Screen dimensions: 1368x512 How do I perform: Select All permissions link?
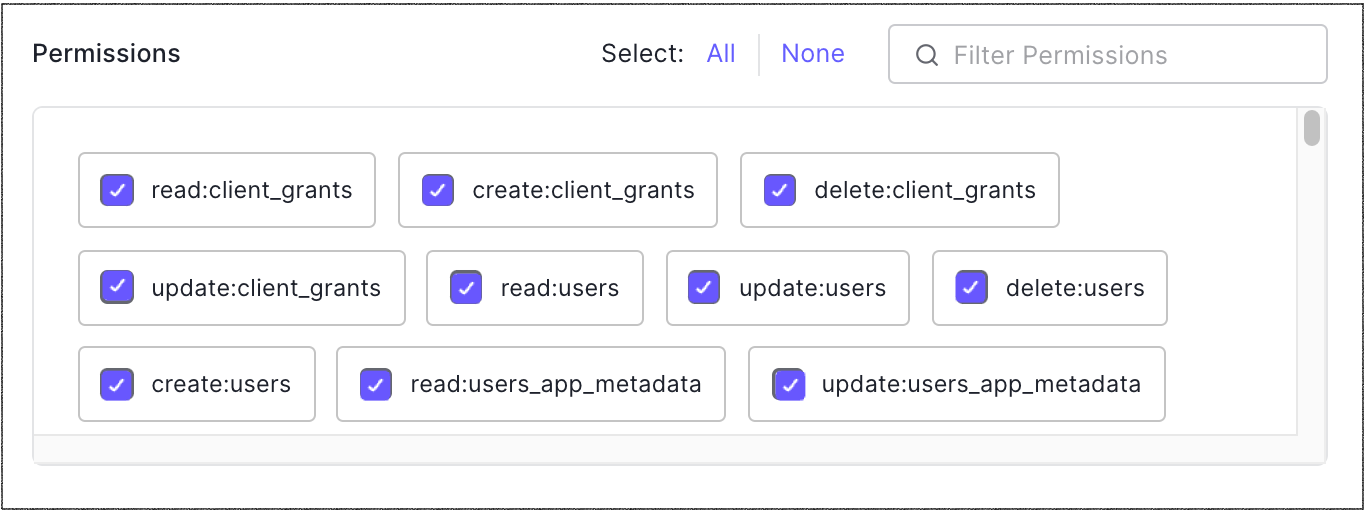721,54
